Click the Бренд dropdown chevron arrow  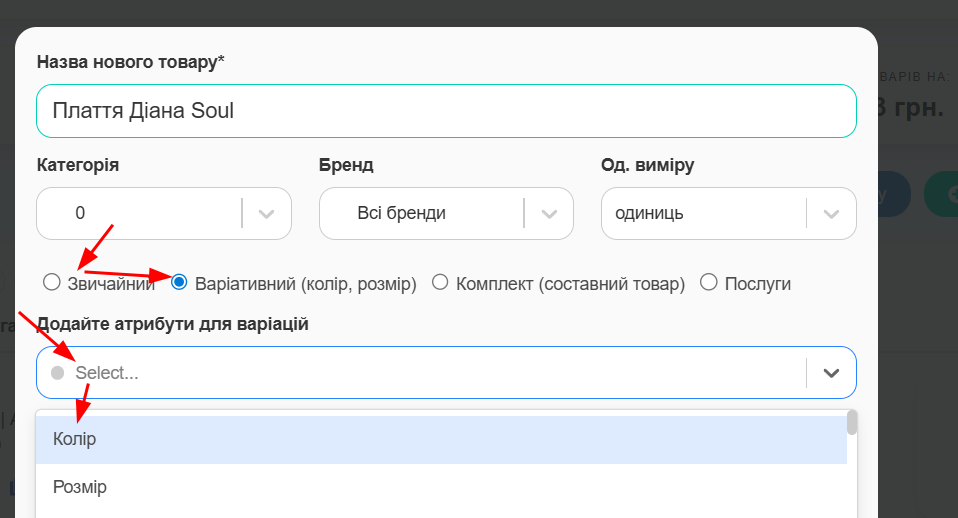[x=548, y=213]
